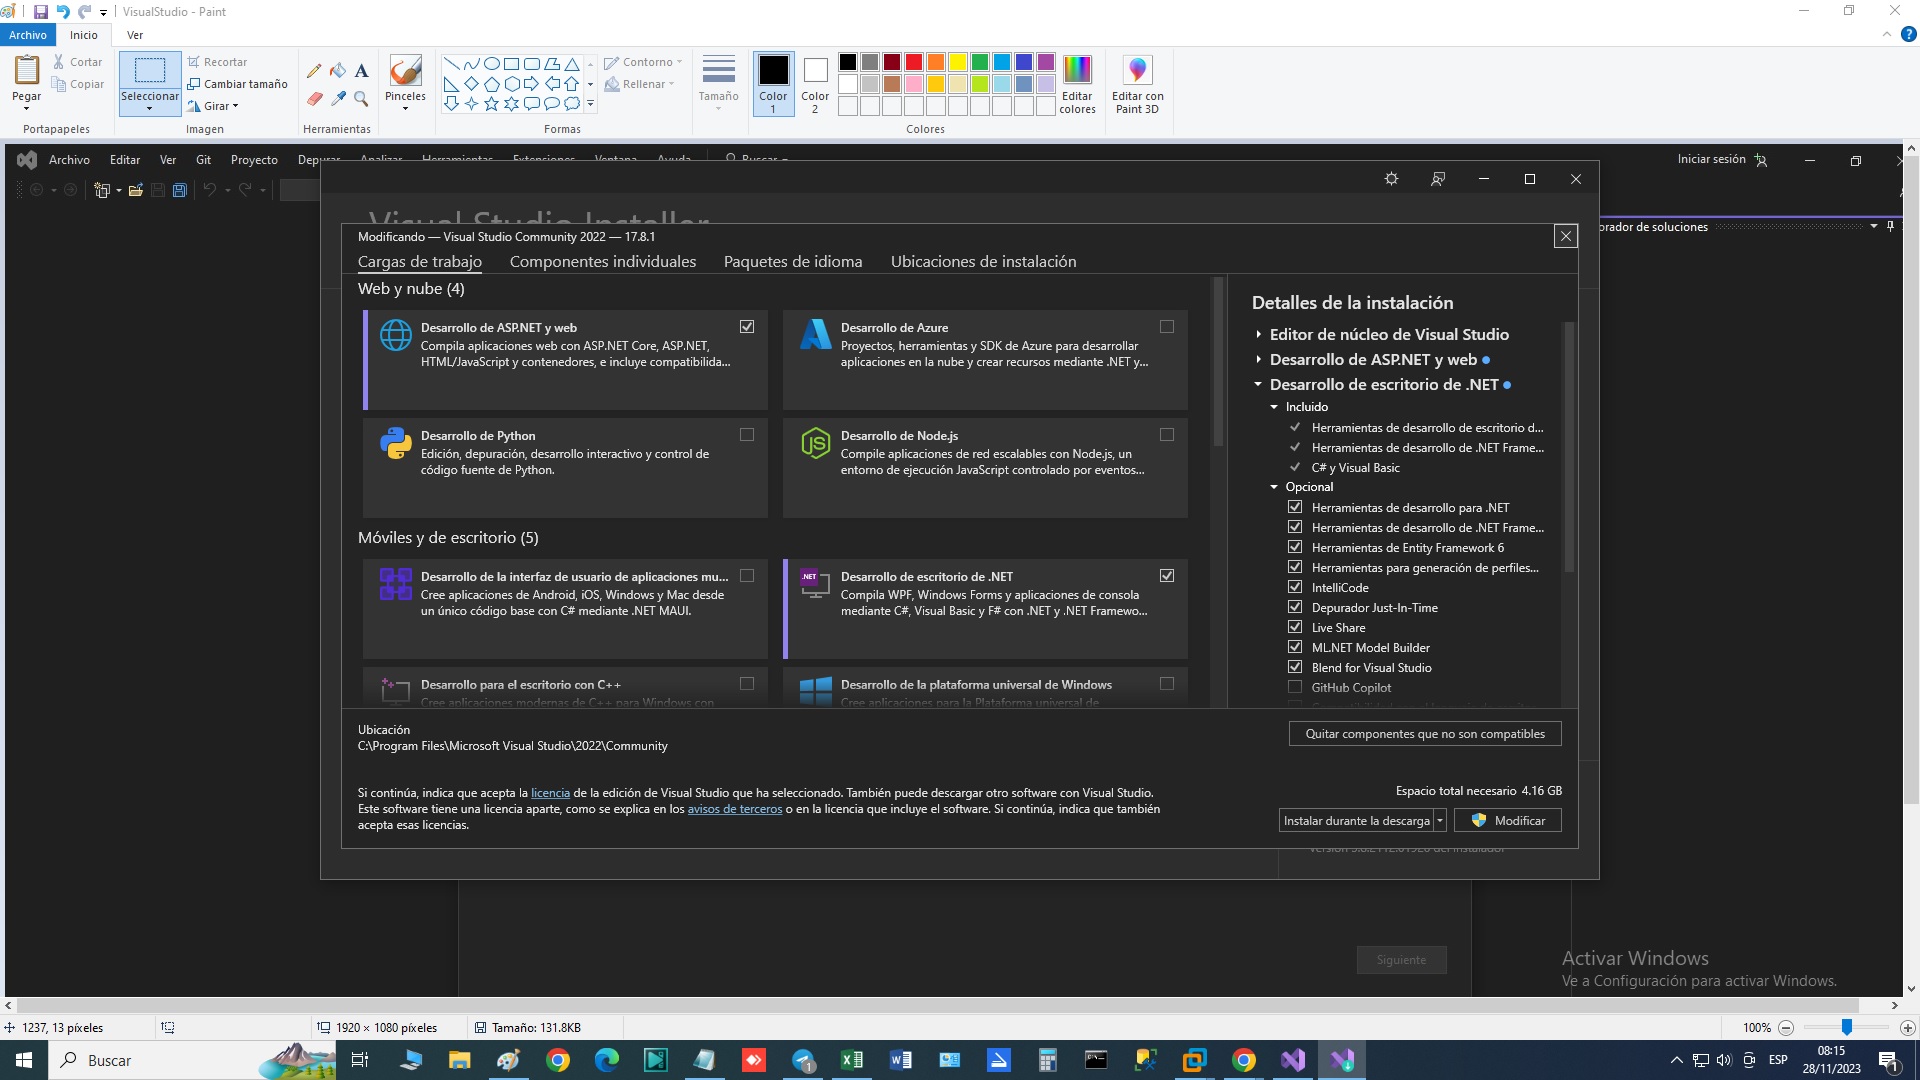This screenshot has width=1920, height=1080.
Task: Click the Desarrollo de Azure logo icon
Action: click(816, 334)
